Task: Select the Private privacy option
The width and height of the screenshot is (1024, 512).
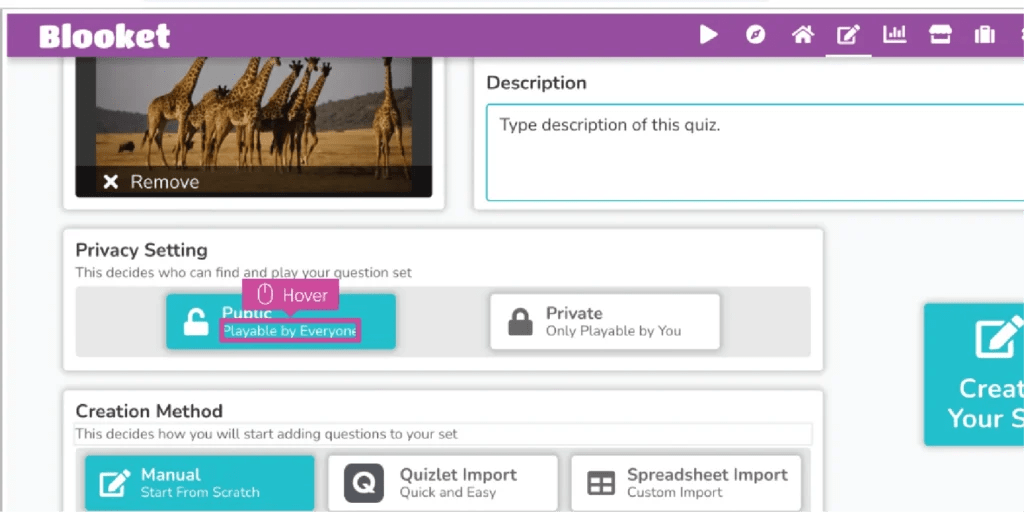Action: pyautogui.click(x=605, y=321)
